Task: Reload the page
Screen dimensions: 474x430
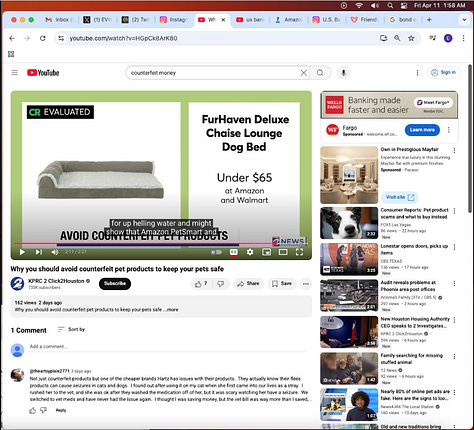Action: (43, 38)
